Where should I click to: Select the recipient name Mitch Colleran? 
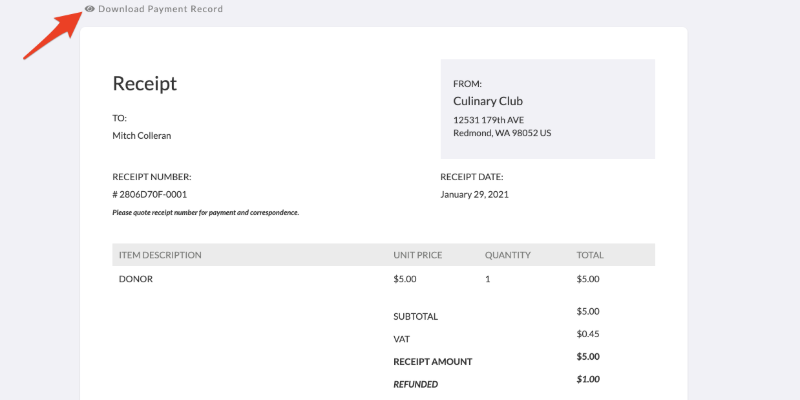tap(142, 136)
